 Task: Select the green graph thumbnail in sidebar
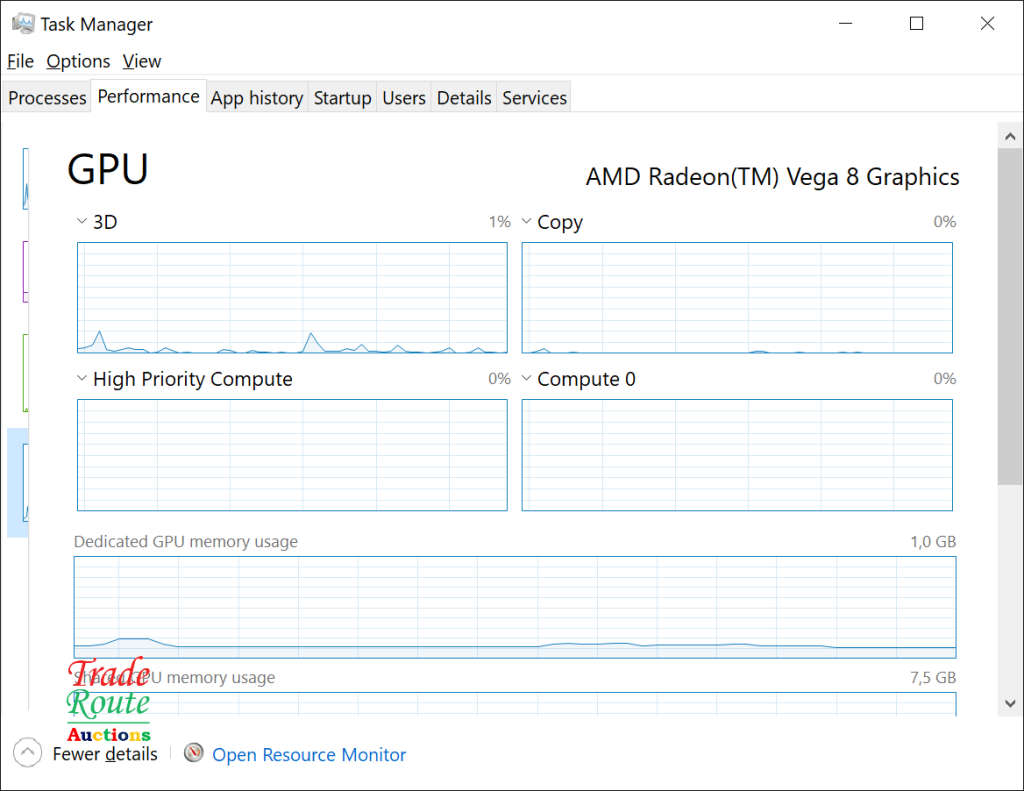25,372
